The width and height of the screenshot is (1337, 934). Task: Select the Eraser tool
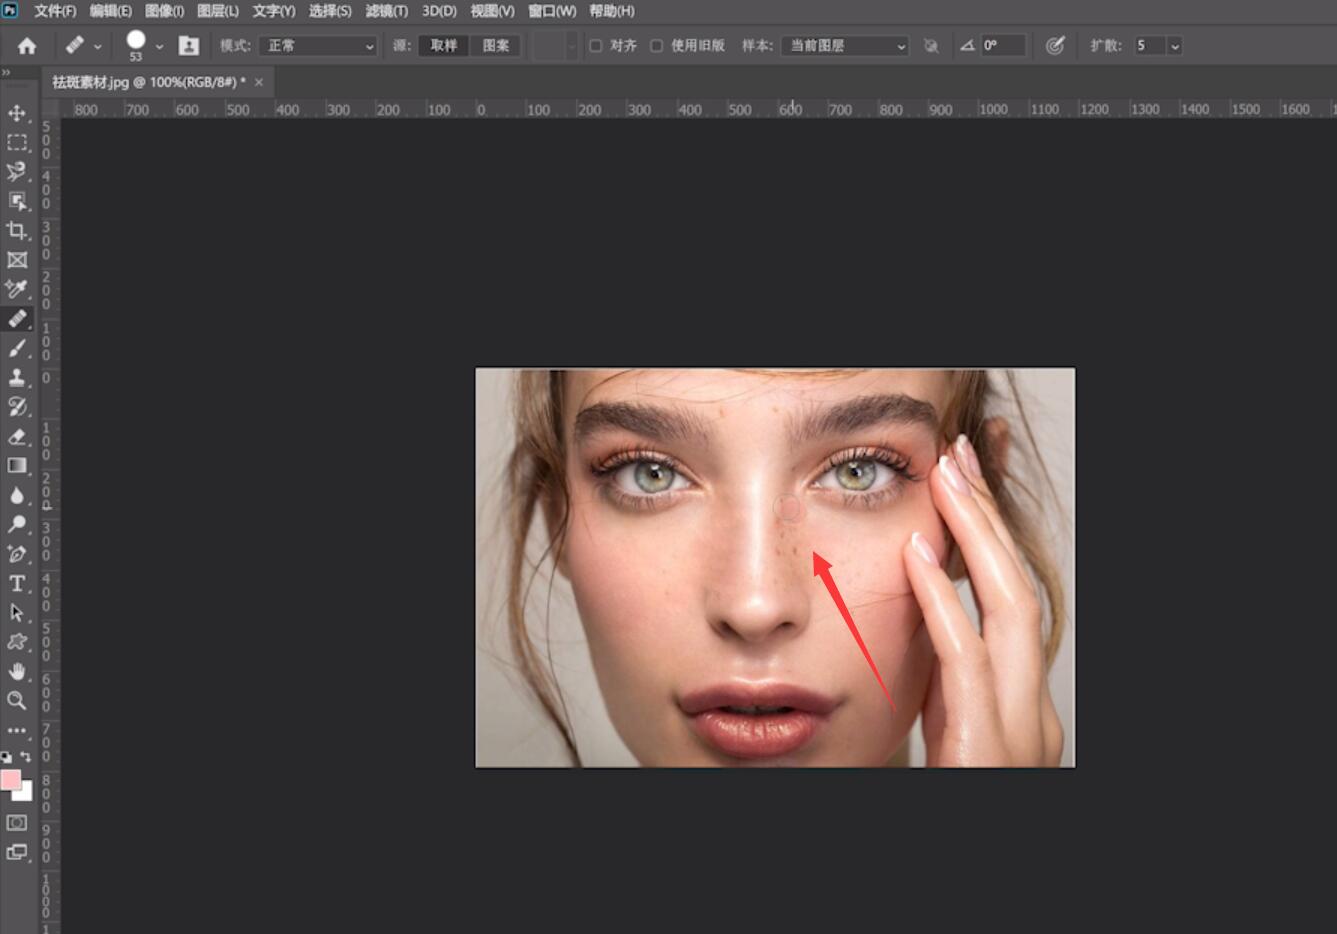tap(17, 436)
